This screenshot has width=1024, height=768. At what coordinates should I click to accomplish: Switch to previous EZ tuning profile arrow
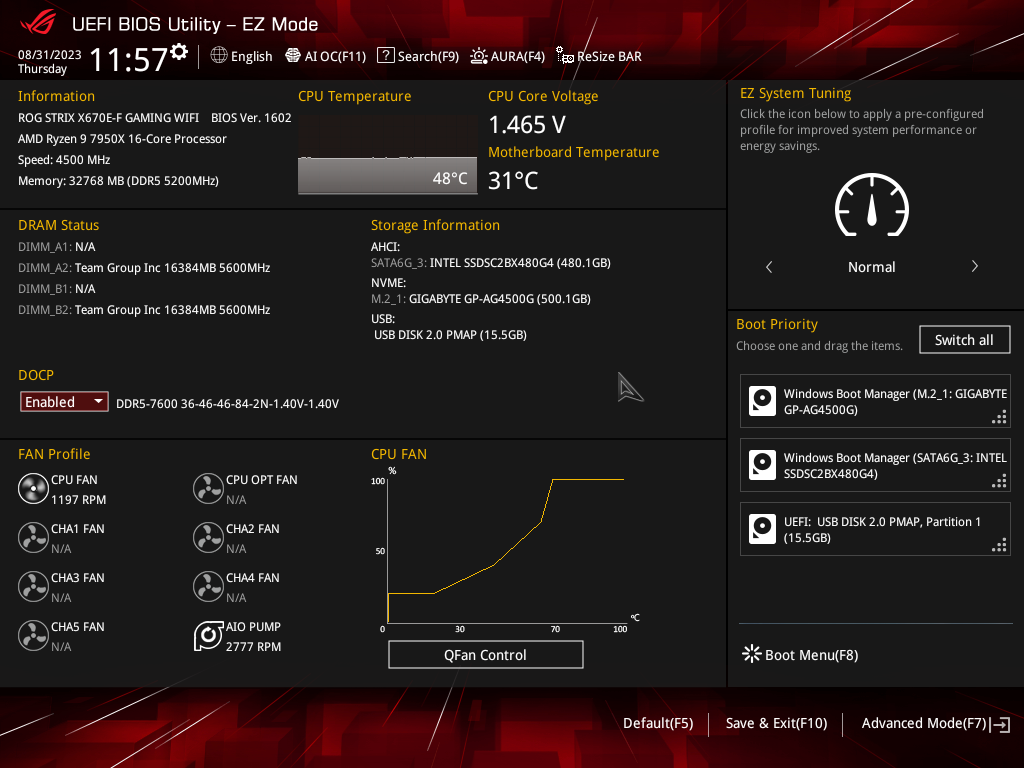coord(769,266)
